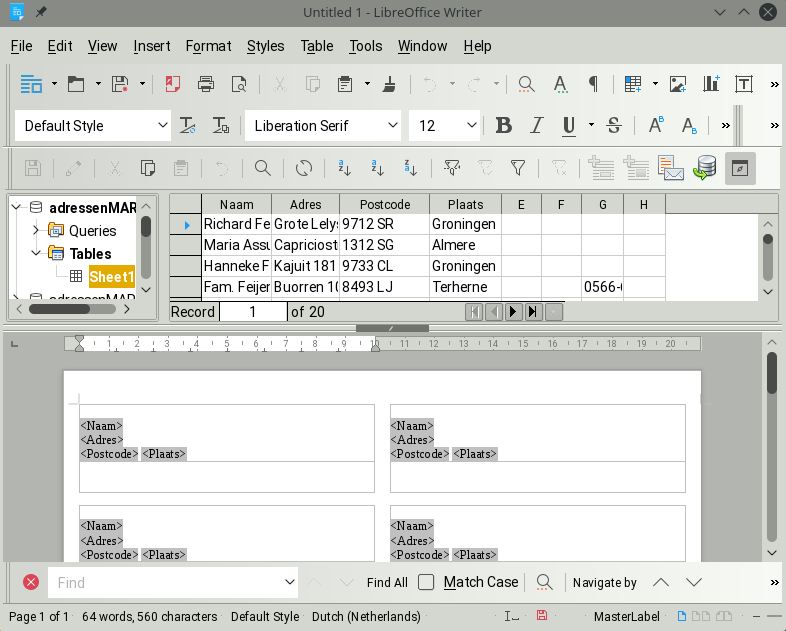Open the paragraph style dropdown showing Default Style
Screen dimensions: 786x631
point(164,125)
